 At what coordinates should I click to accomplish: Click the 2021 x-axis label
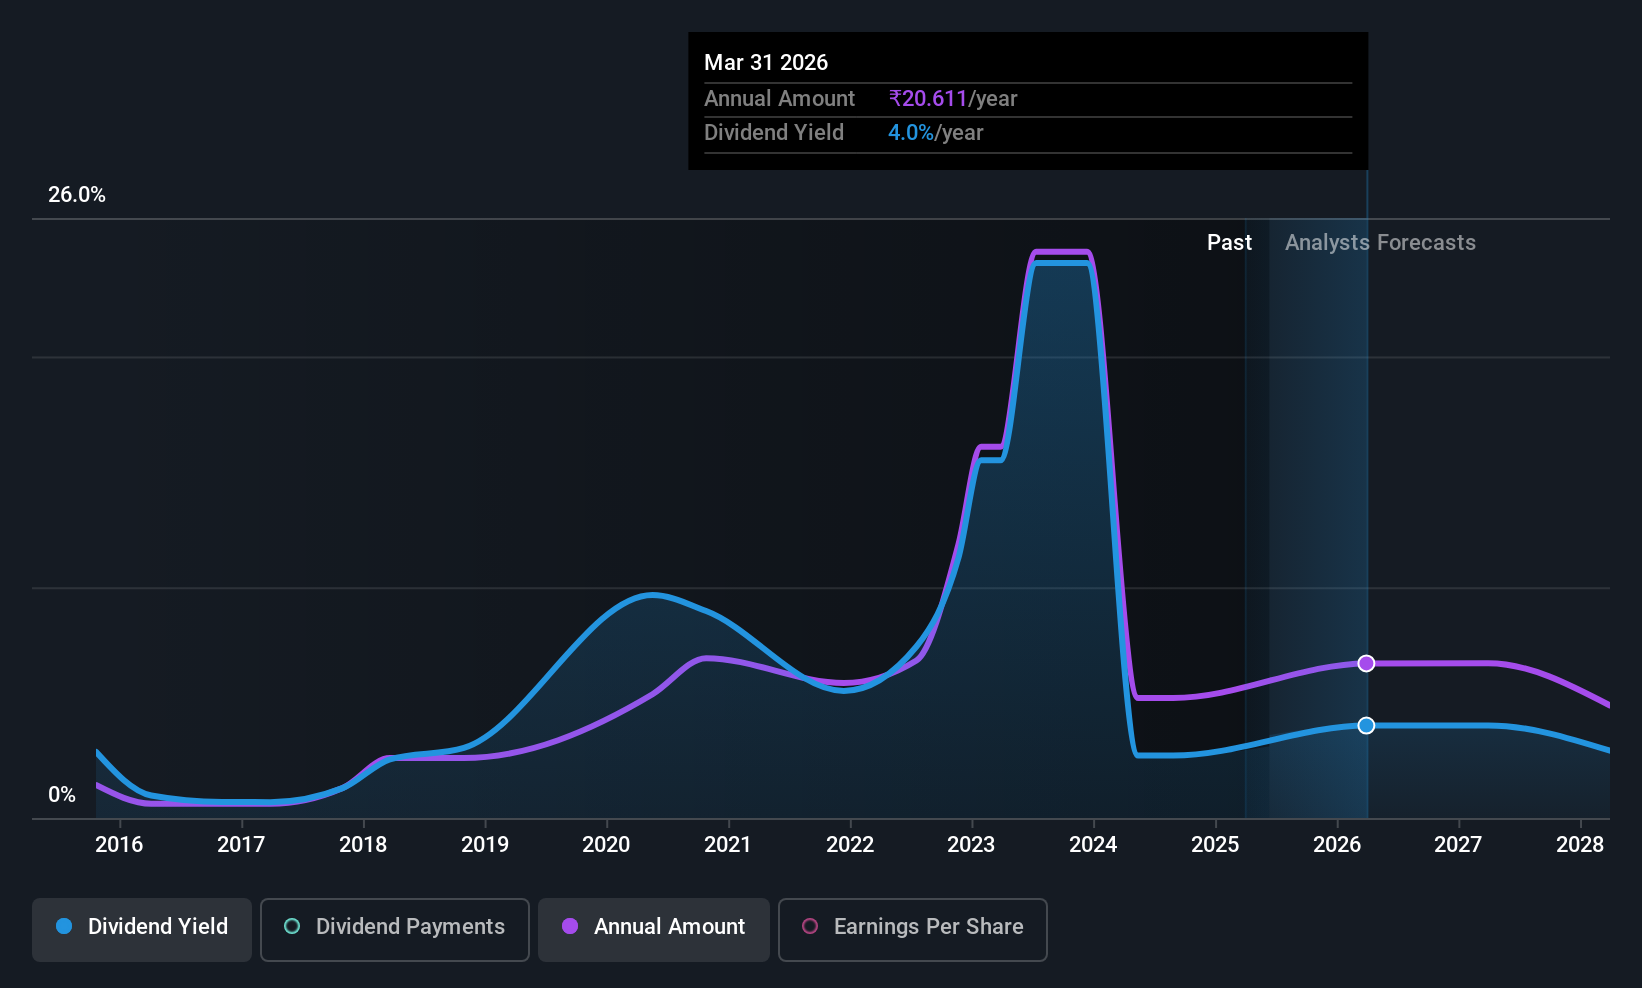point(728,845)
